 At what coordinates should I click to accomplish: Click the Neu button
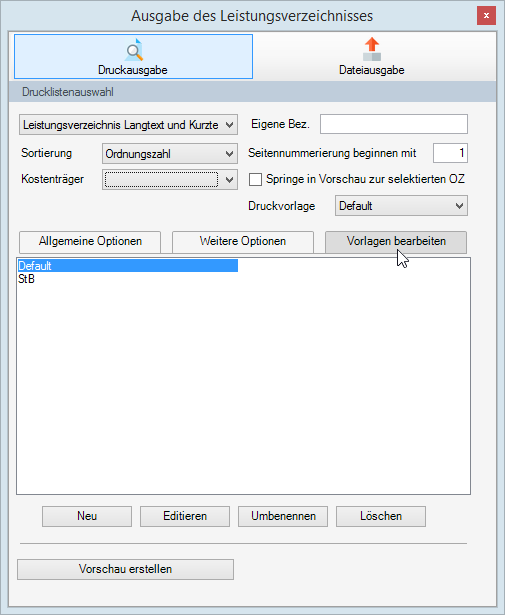coord(87,516)
